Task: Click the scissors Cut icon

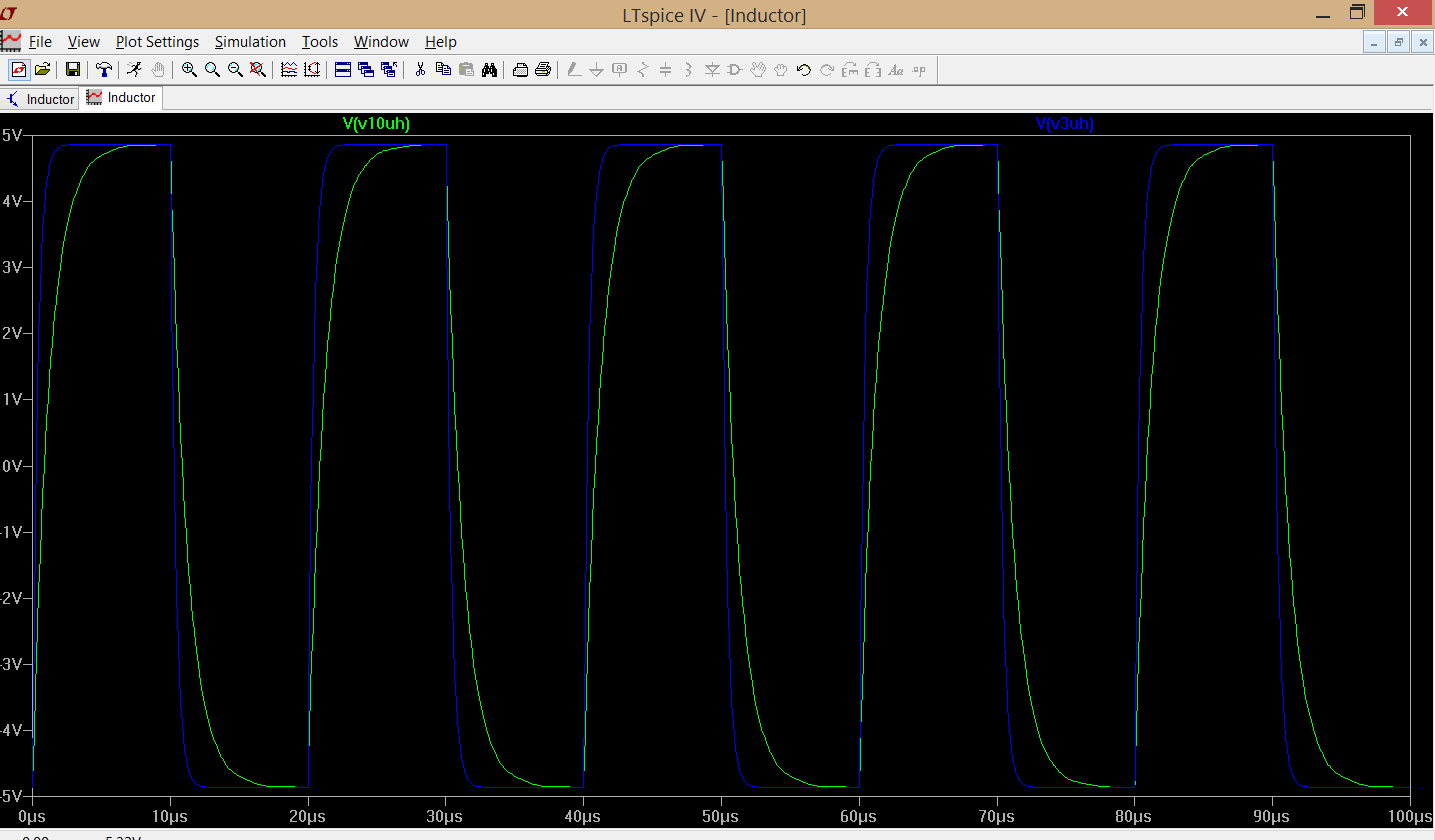Action: point(420,69)
